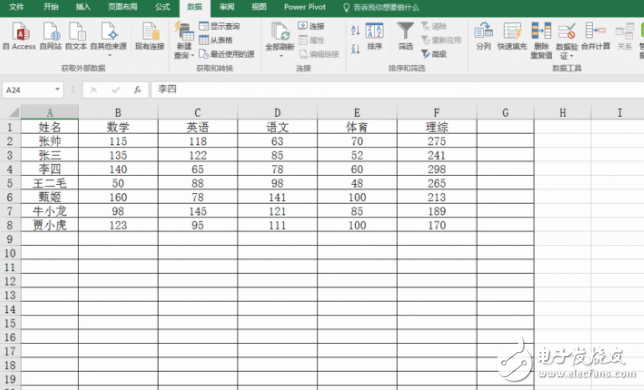The height and width of the screenshot is (390, 644).
Task: Import data using 自 Access icon
Action: coord(19,36)
